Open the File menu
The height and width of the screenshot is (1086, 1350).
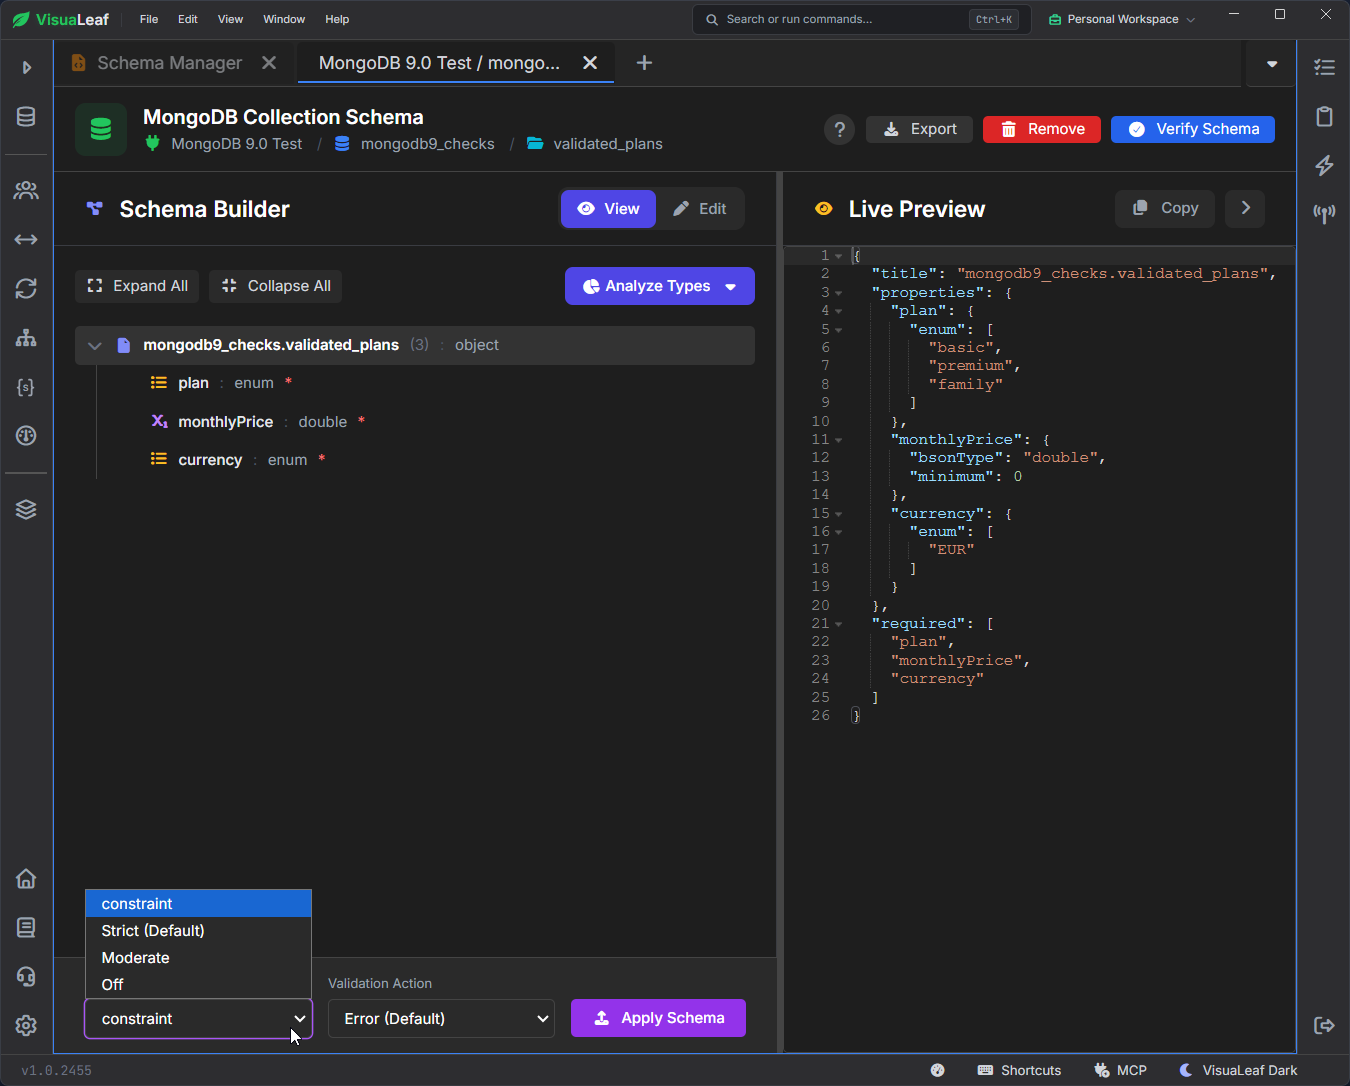(x=149, y=19)
